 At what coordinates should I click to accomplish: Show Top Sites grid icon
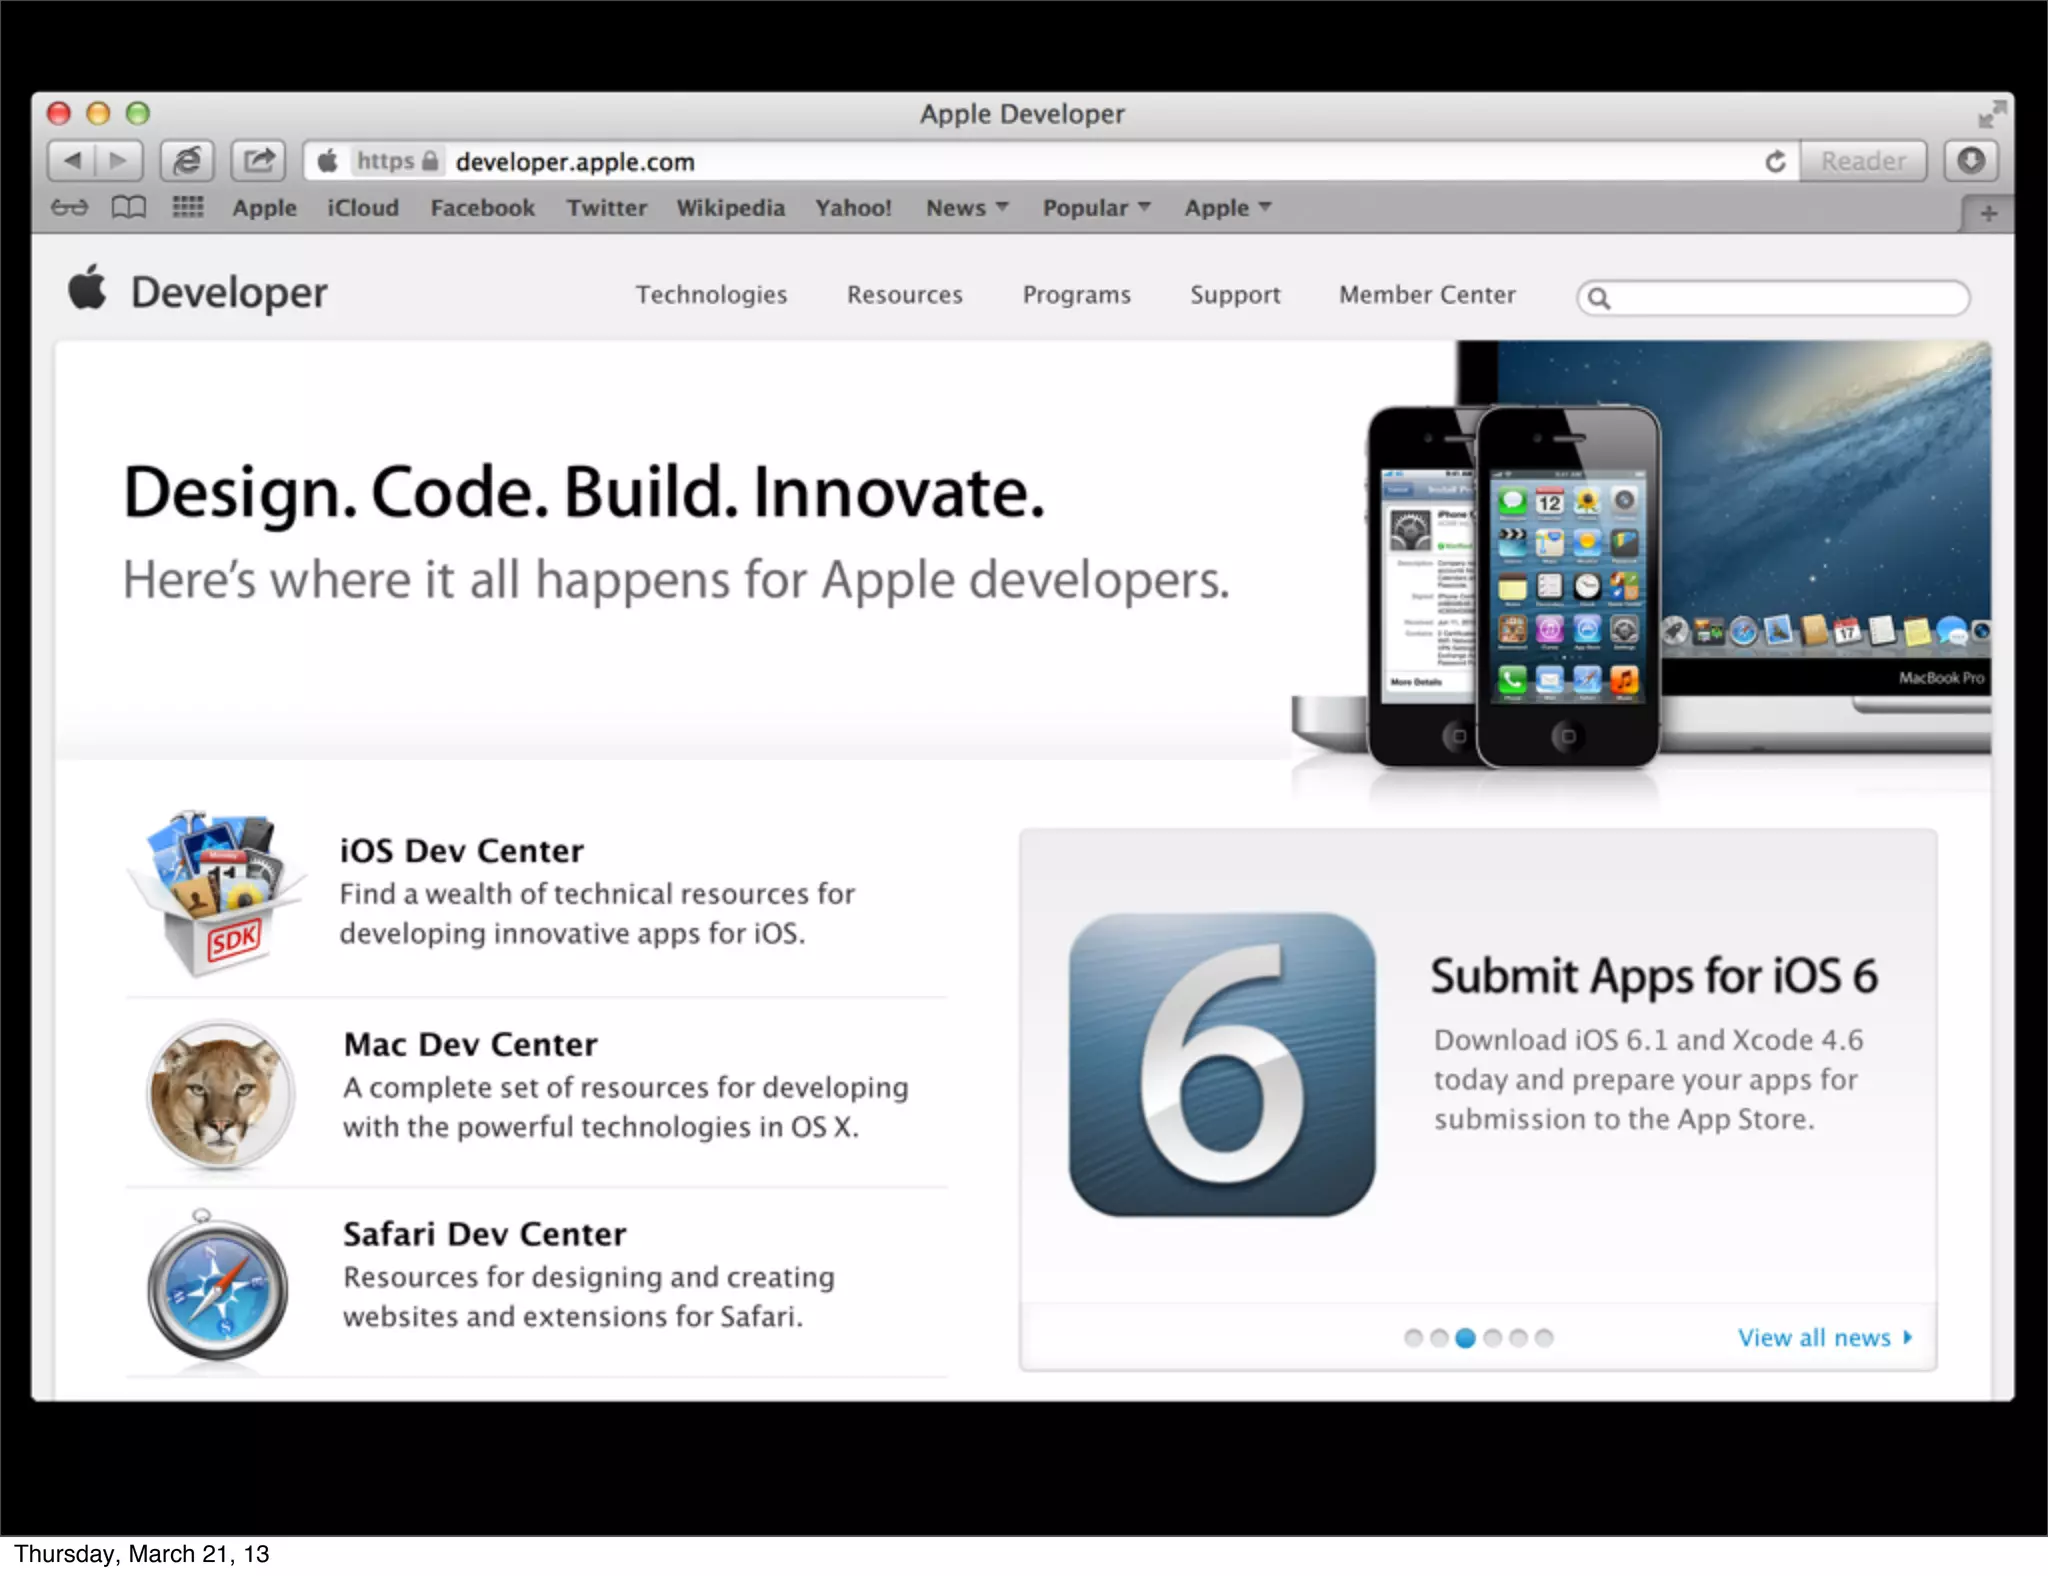188,208
